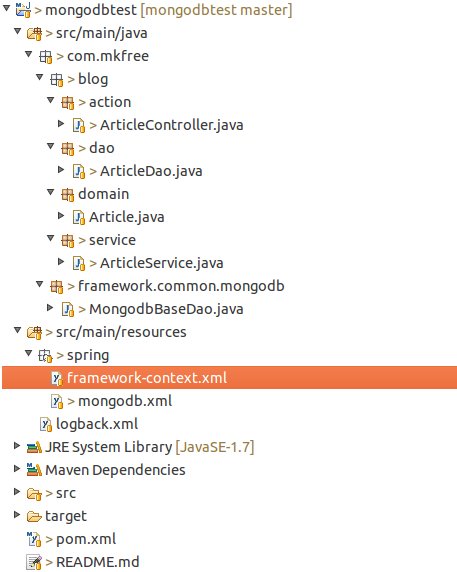Expand the ArticleDao.java node

(61, 170)
